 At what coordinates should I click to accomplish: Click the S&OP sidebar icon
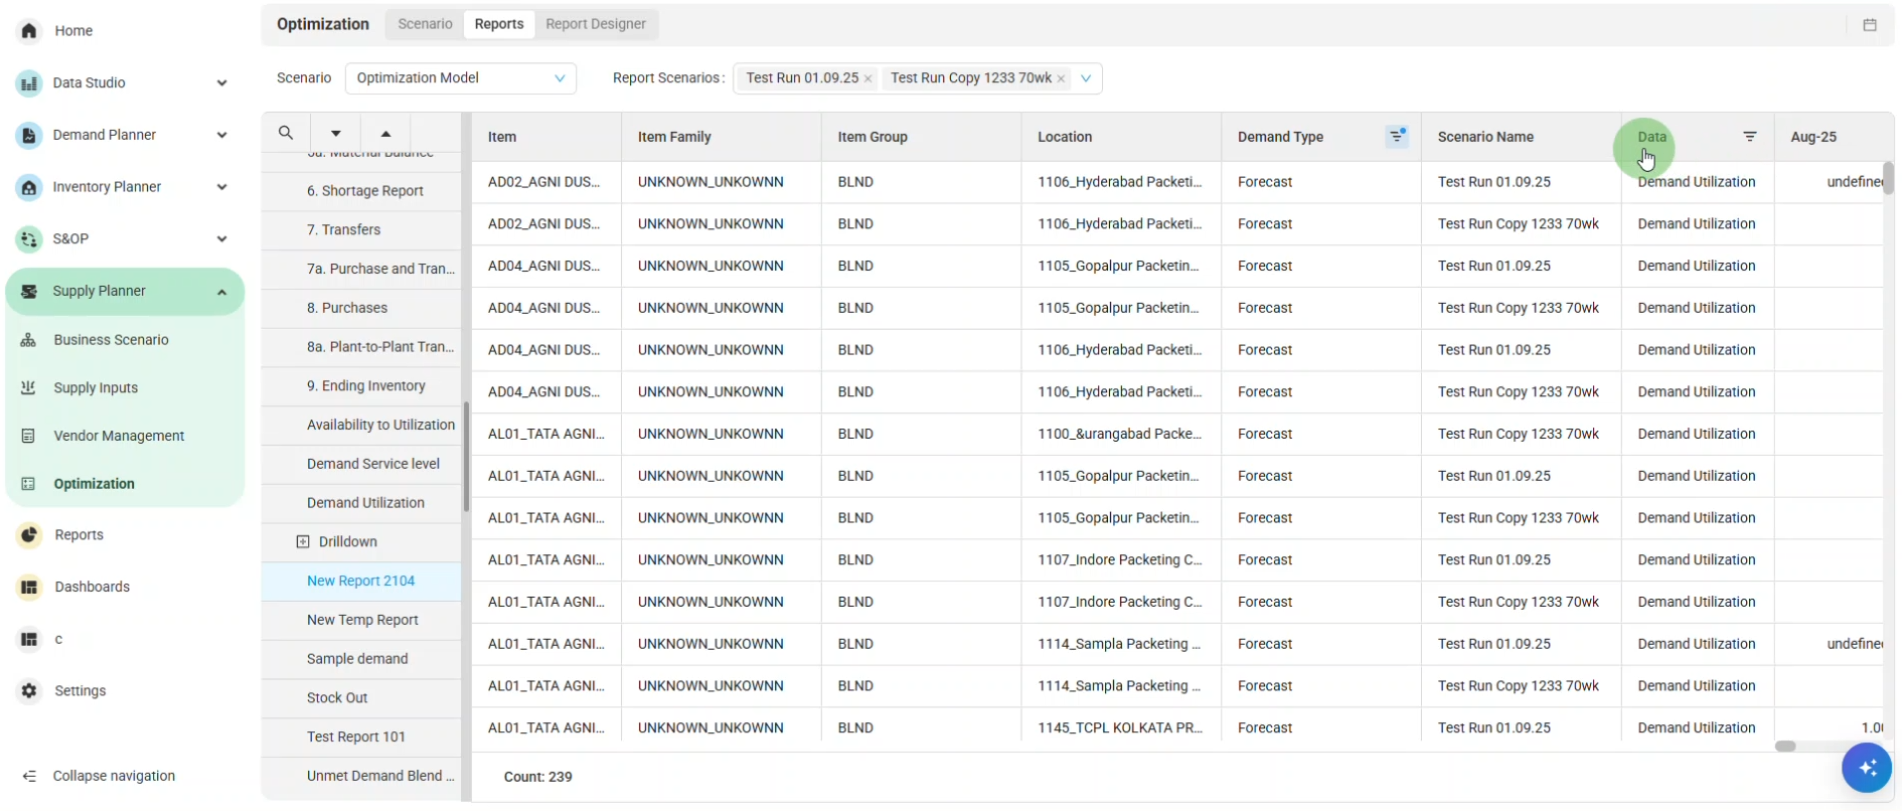pyautogui.click(x=29, y=239)
